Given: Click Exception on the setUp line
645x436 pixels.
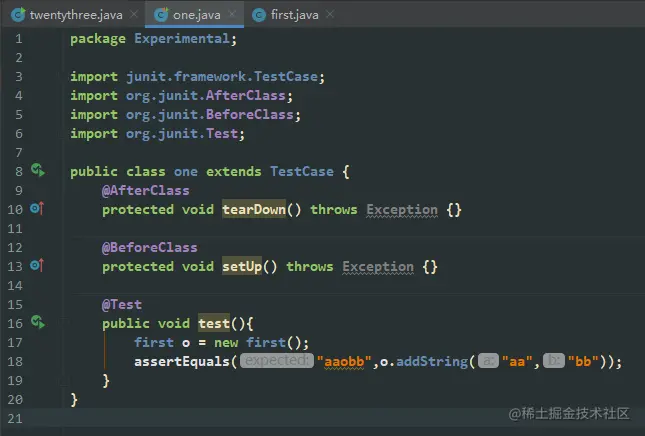Looking at the screenshot, I should click(x=378, y=267).
